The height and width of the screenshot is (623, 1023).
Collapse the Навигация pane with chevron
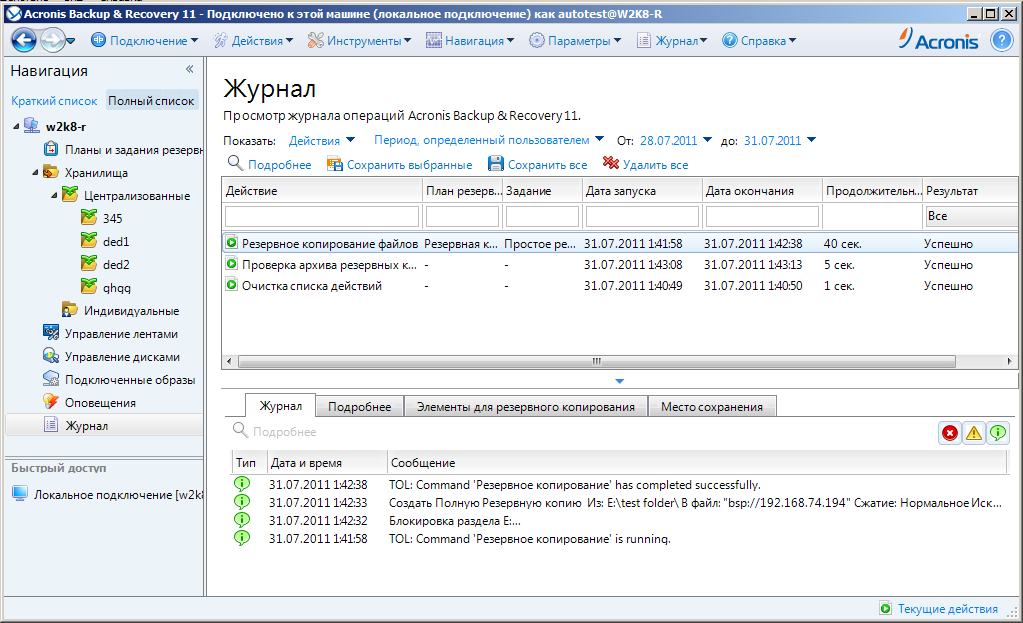coord(190,69)
